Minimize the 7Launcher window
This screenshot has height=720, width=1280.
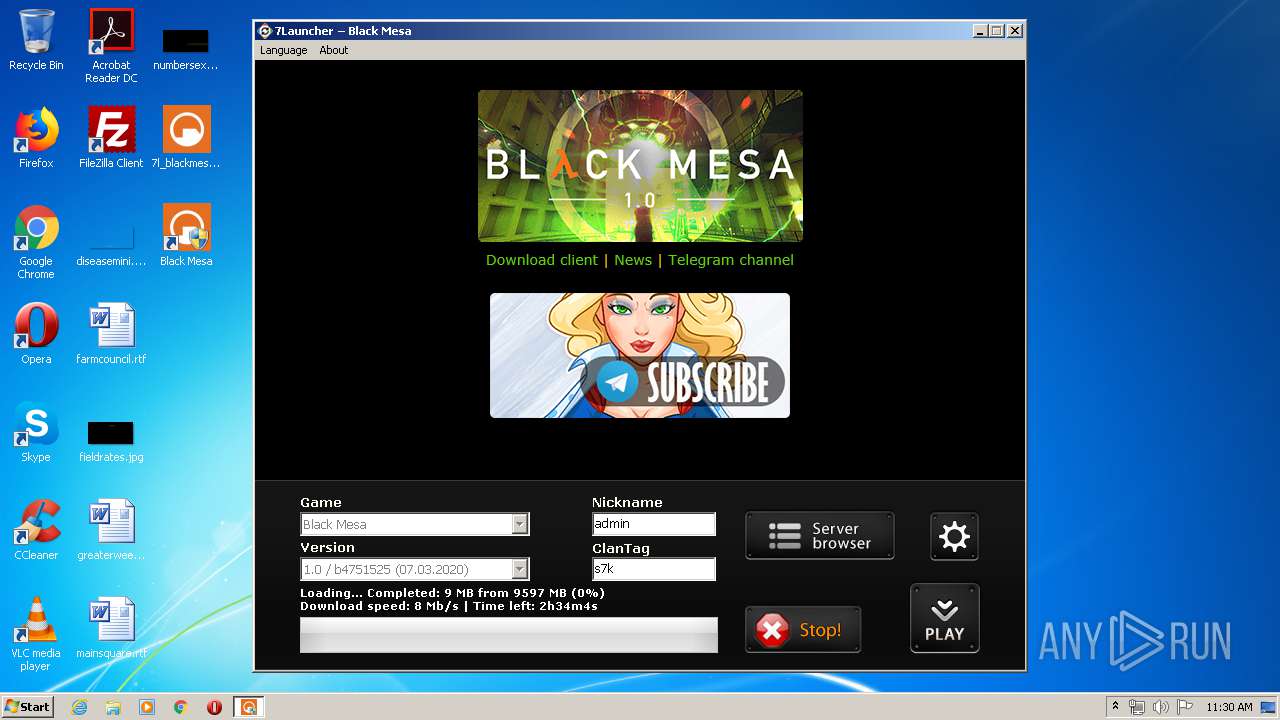click(x=979, y=31)
